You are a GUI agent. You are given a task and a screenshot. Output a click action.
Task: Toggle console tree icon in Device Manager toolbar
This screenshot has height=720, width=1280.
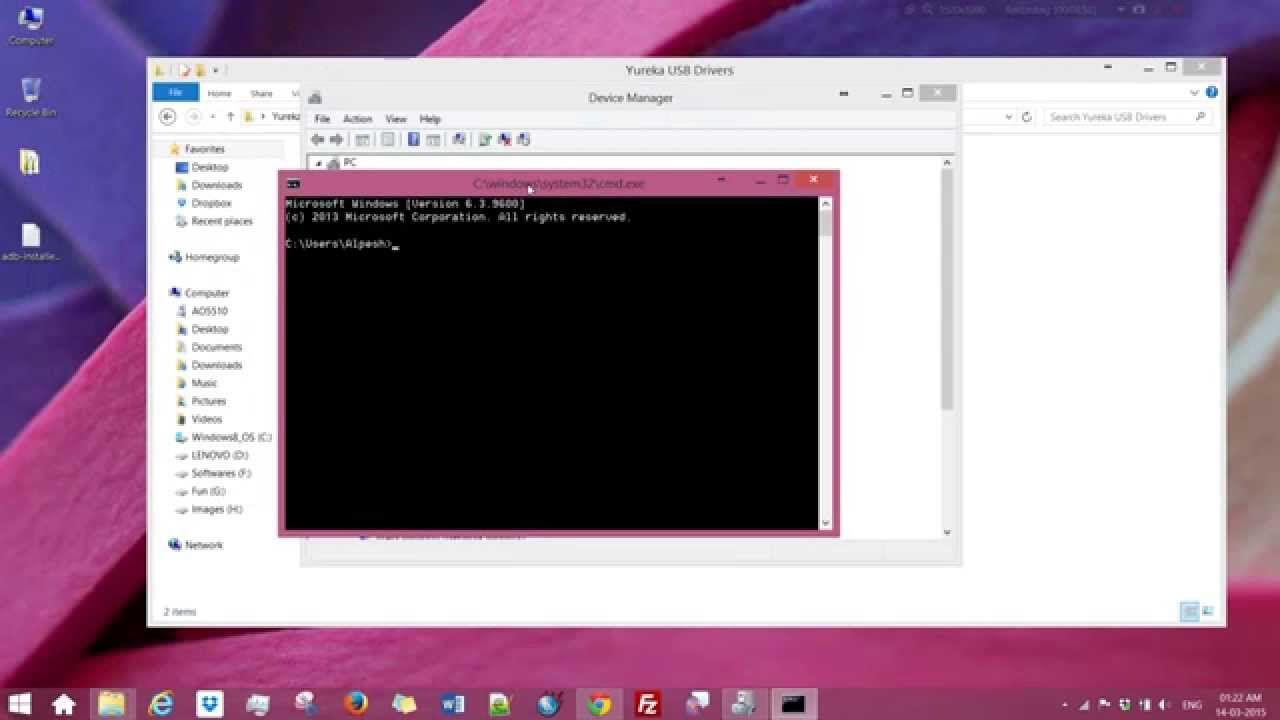coord(362,140)
